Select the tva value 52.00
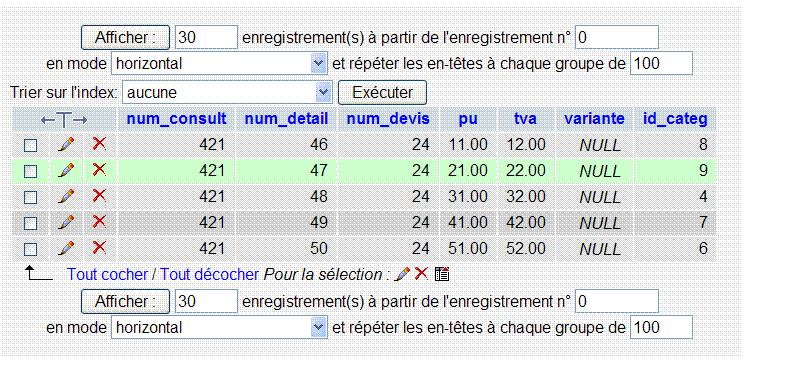 [x=526, y=248]
